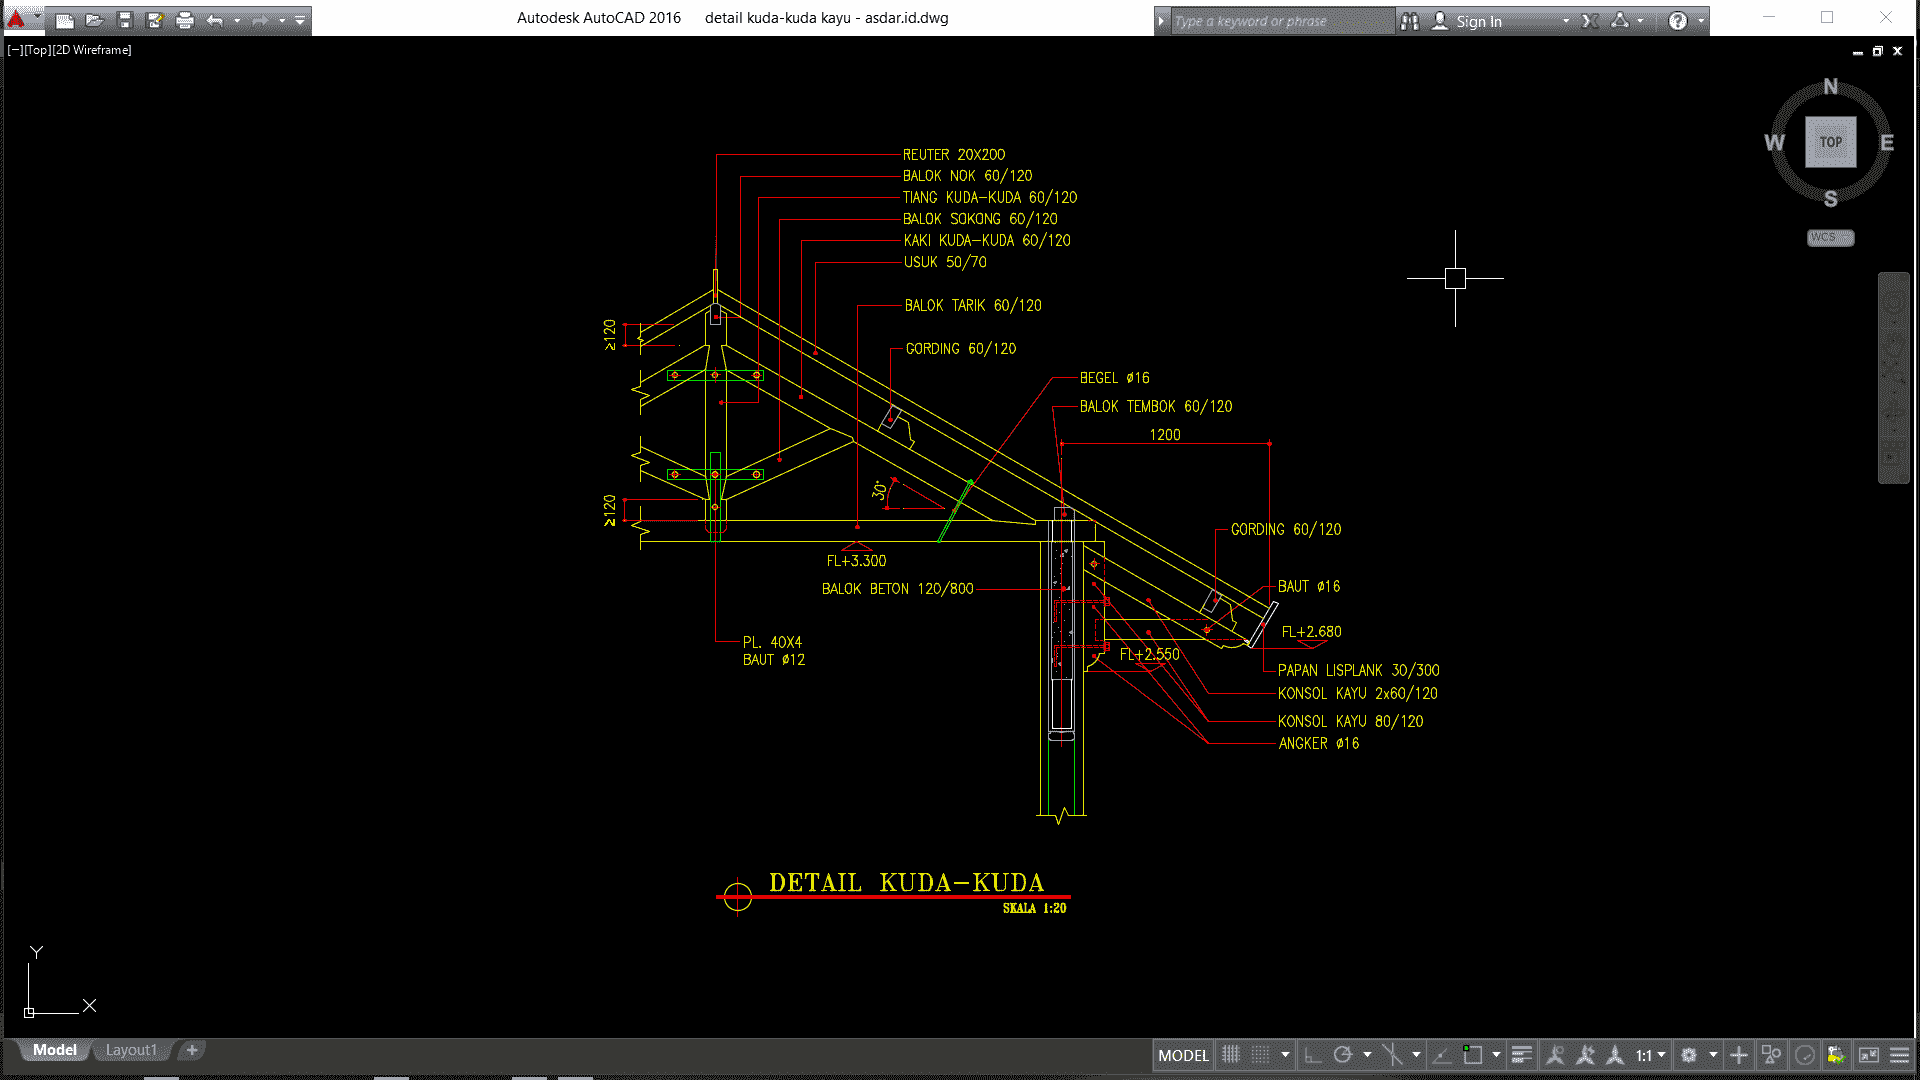Click the navigation bar on right edge
The image size is (1920, 1080).
1894,378
